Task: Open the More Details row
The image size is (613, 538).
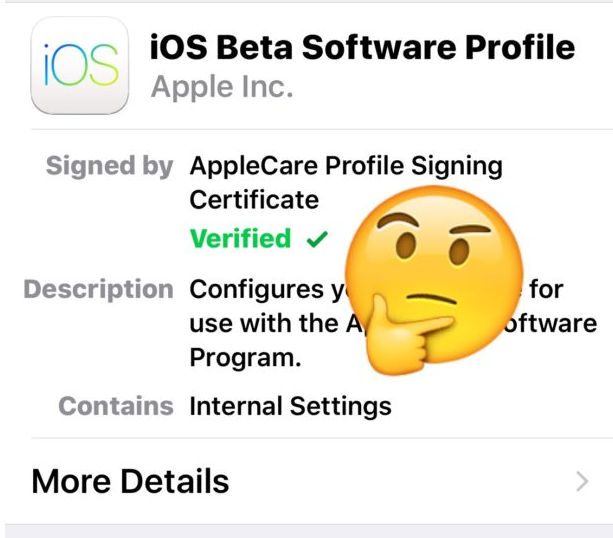Action: (309, 481)
